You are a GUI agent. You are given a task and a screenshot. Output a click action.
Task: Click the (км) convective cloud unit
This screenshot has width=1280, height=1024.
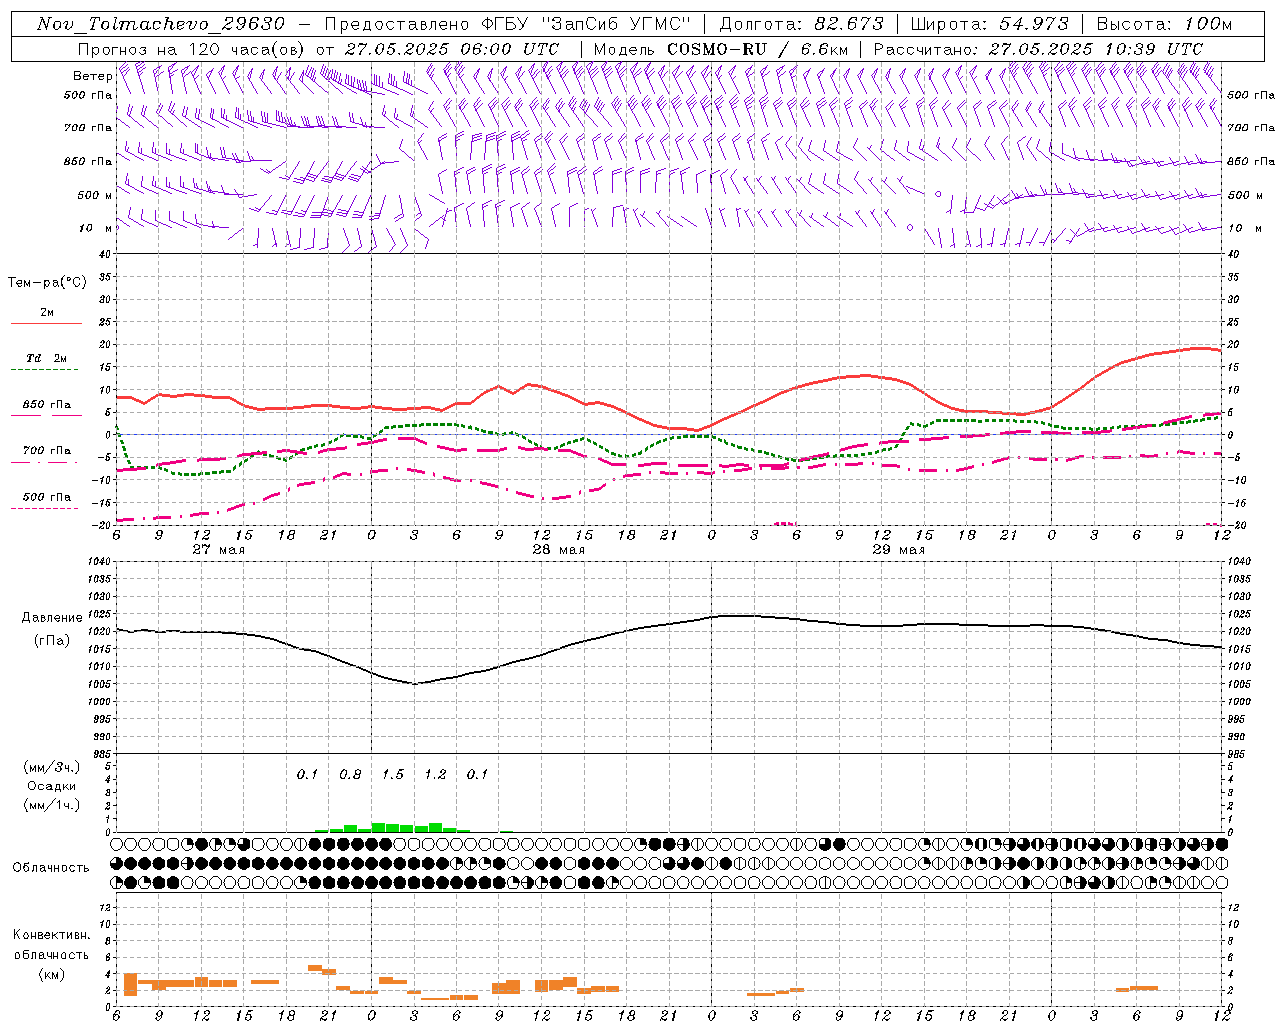point(51,974)
